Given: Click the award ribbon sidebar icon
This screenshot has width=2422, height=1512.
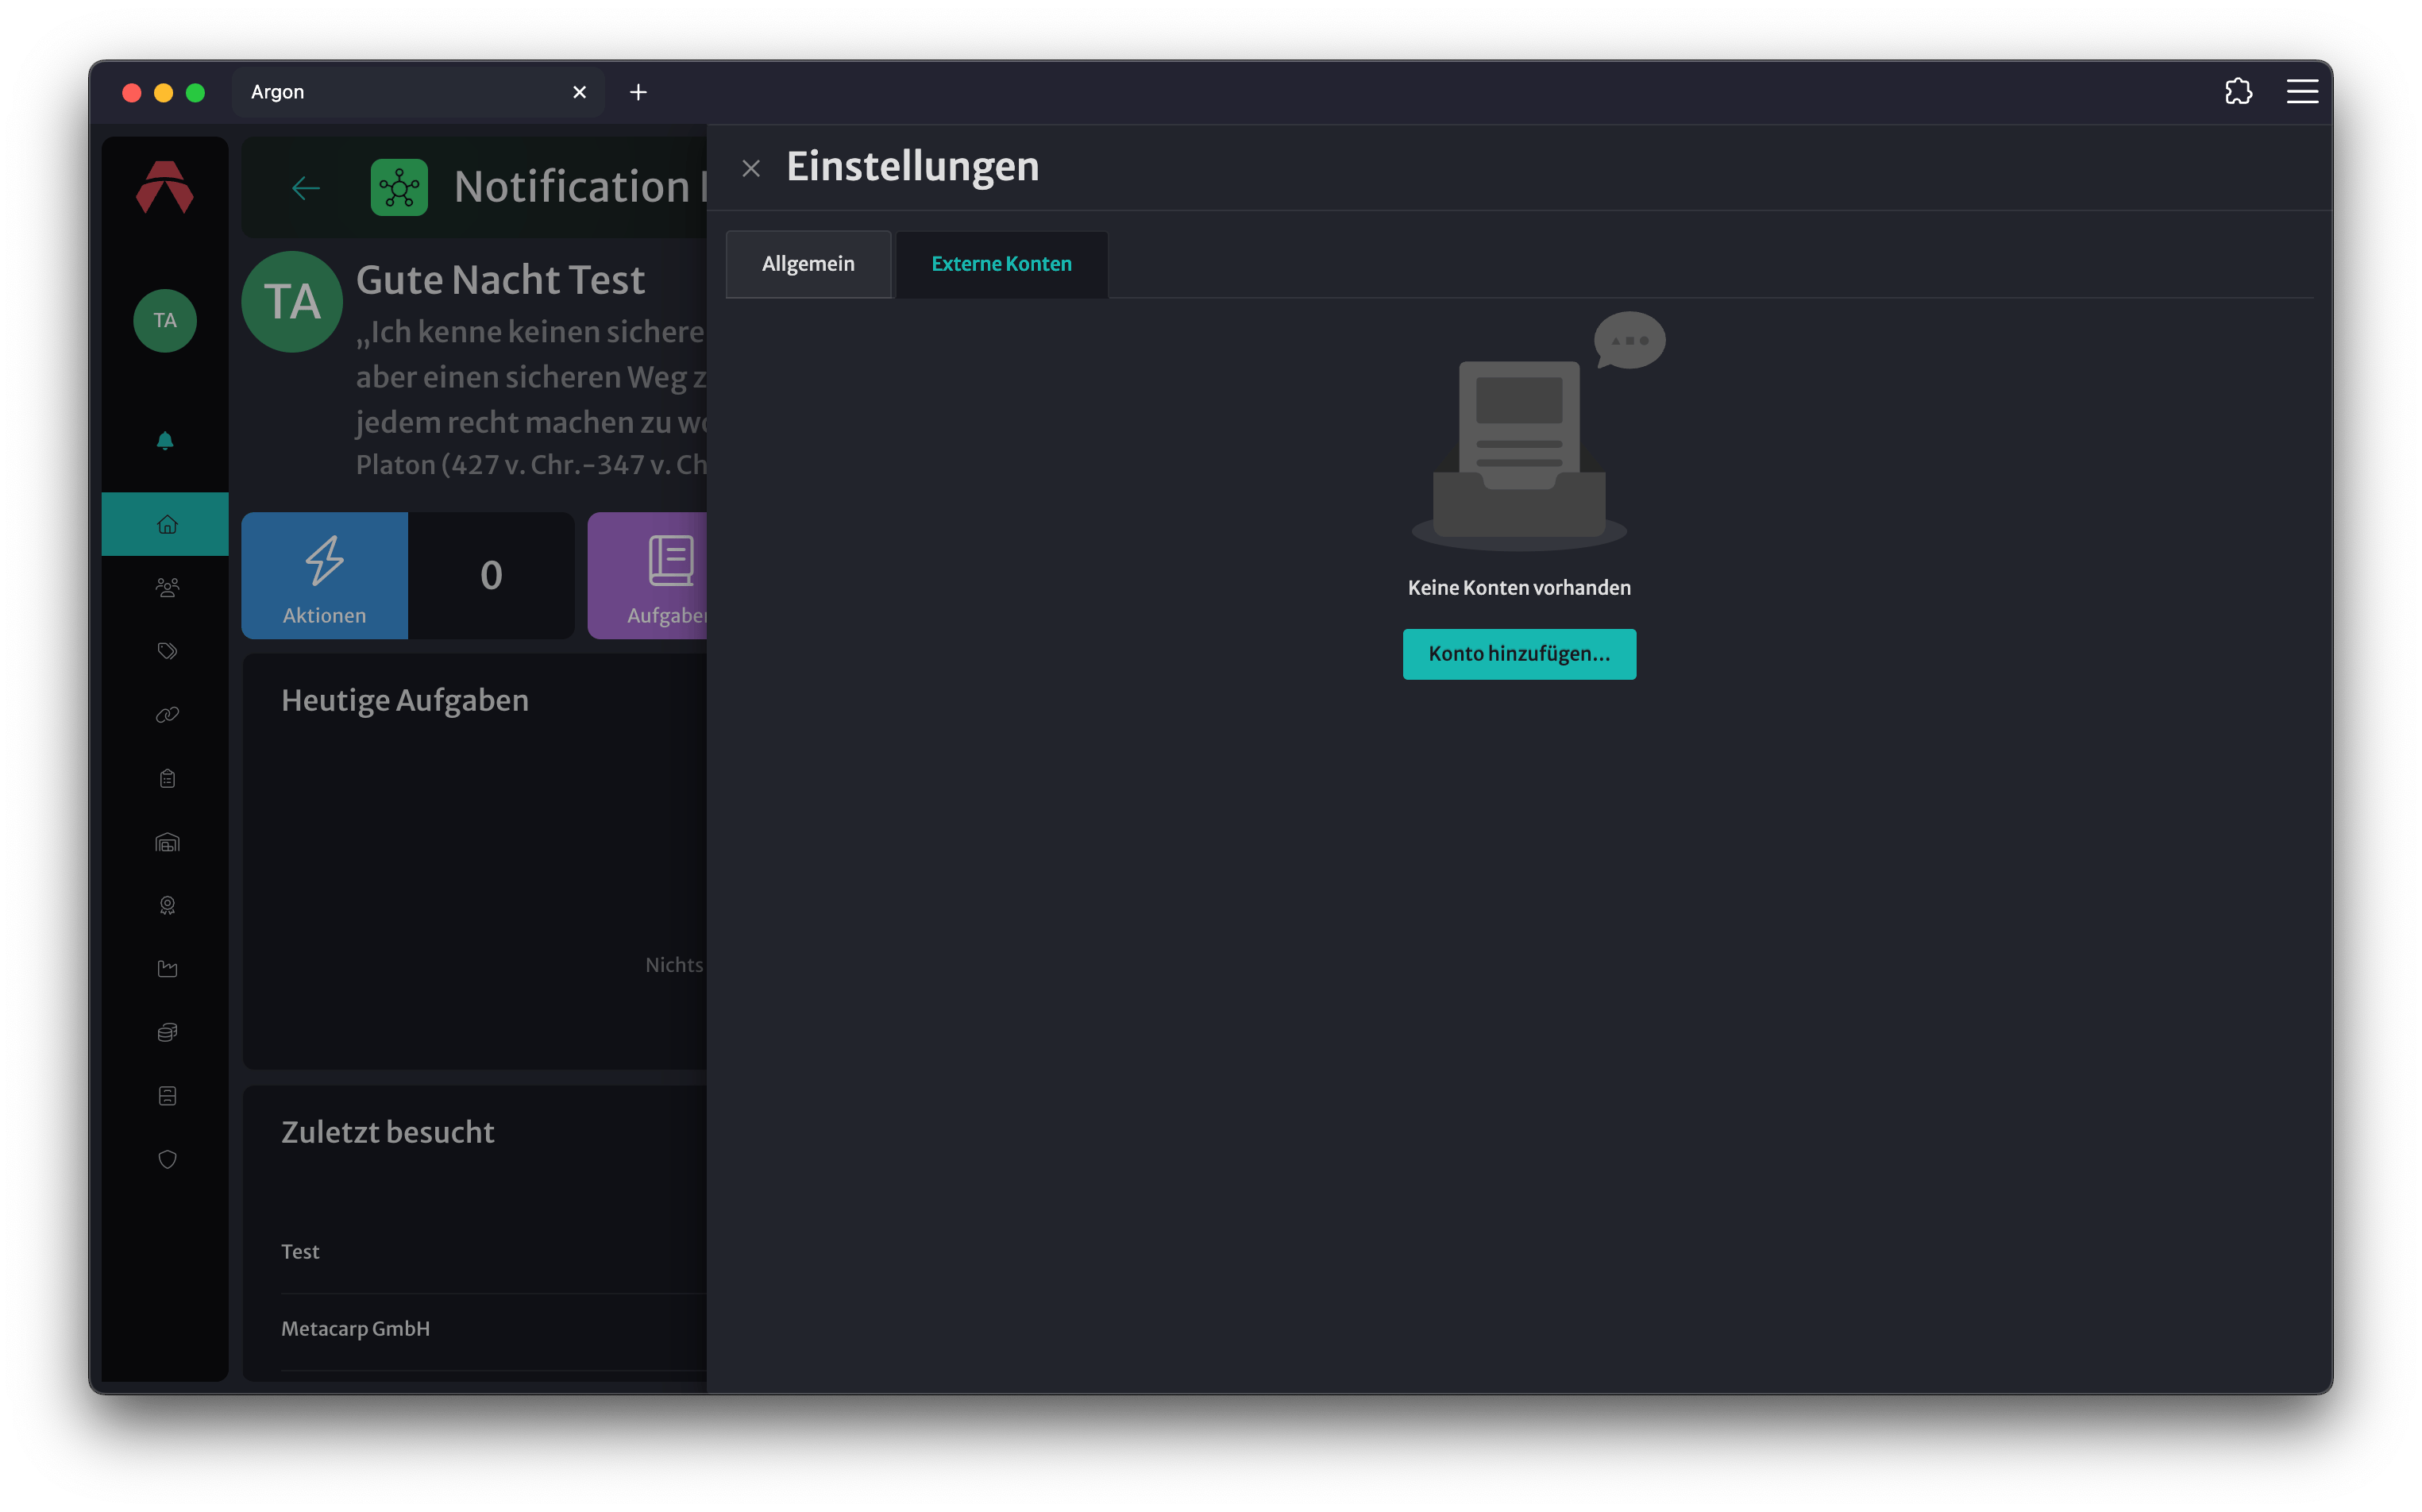Looking at the screenshot, I should point(167,905).
